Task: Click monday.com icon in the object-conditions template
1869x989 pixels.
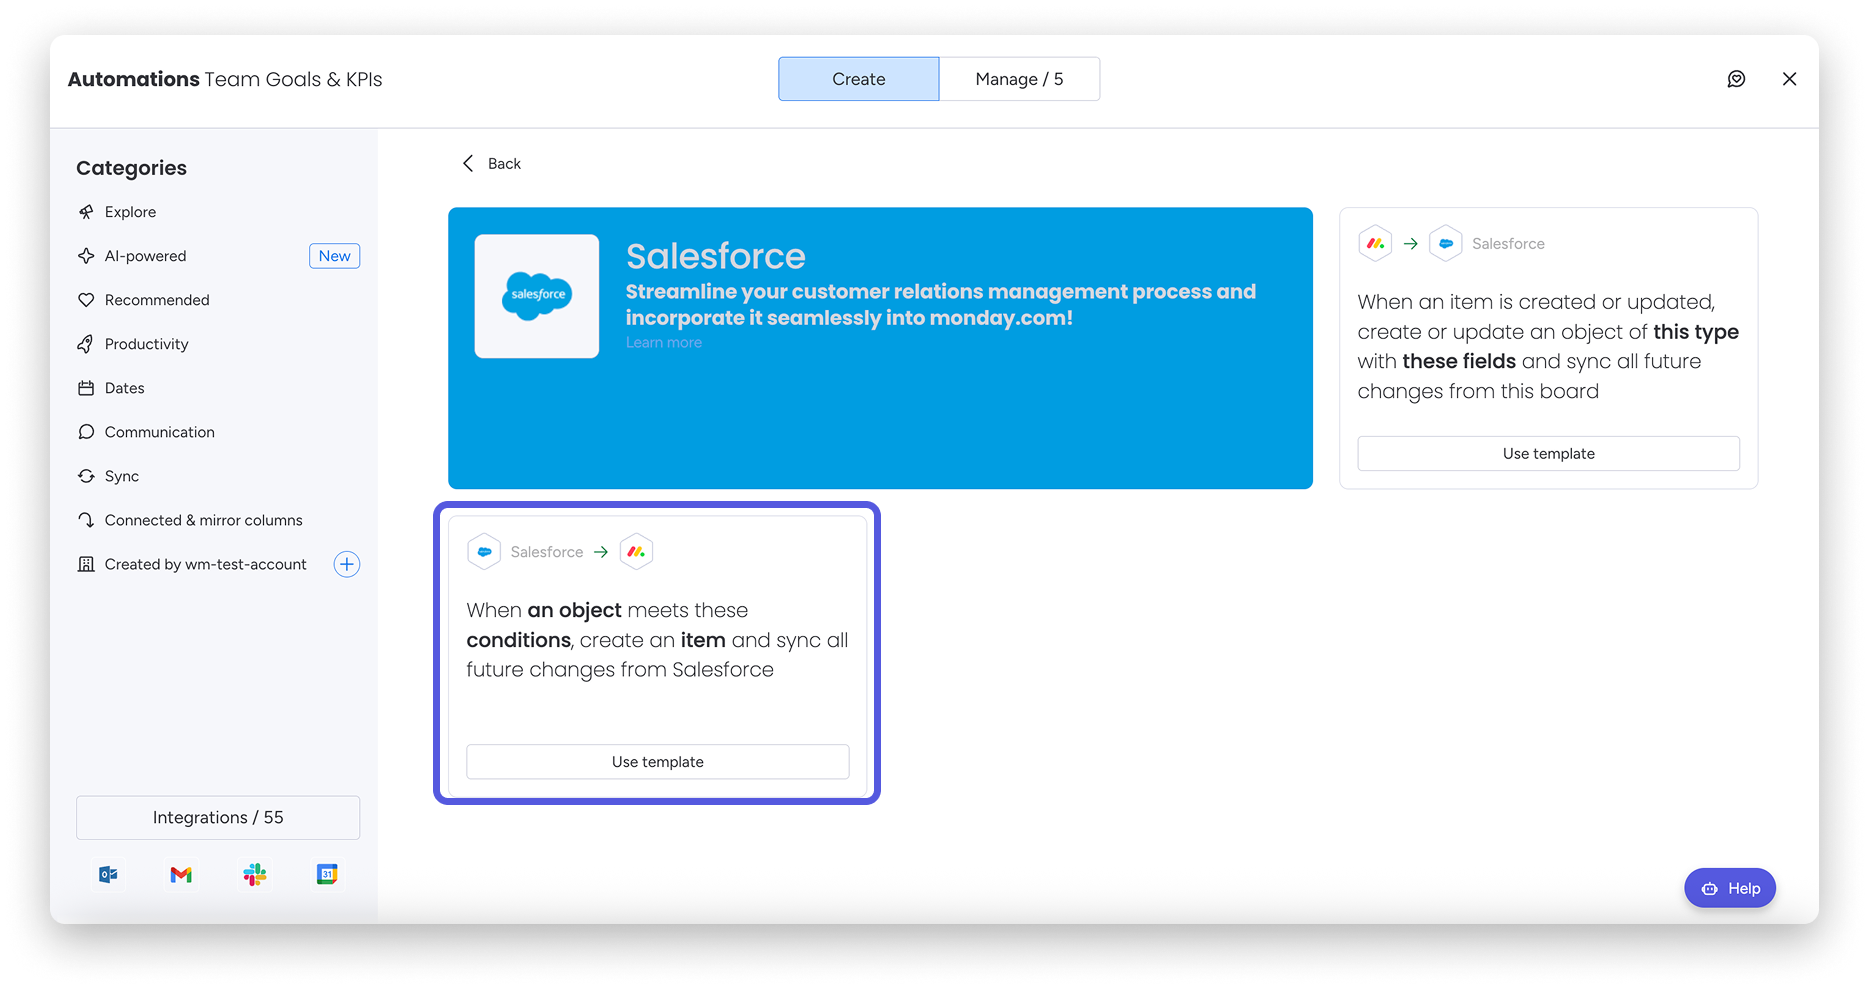Action: (636, 551)
